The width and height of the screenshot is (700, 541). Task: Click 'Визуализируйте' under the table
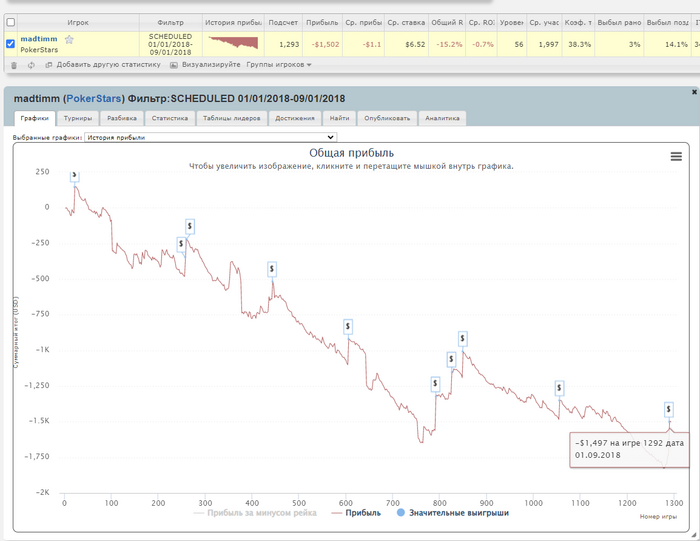coord(205,65)
